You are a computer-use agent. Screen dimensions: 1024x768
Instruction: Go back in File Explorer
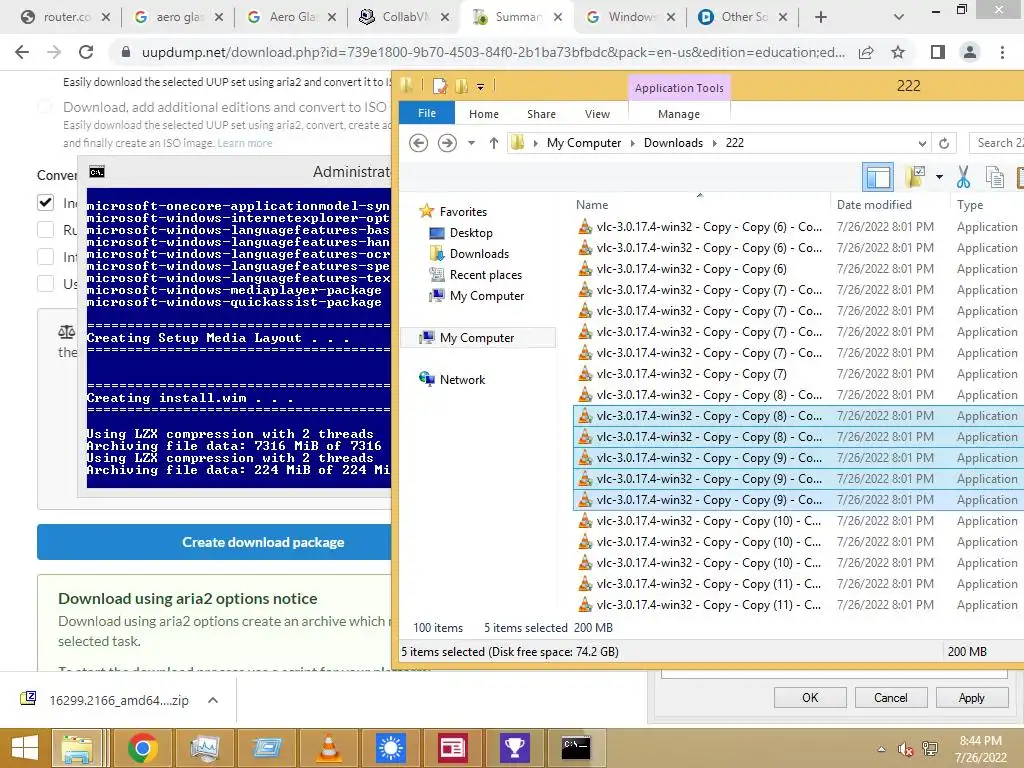(x=419, y=142)
